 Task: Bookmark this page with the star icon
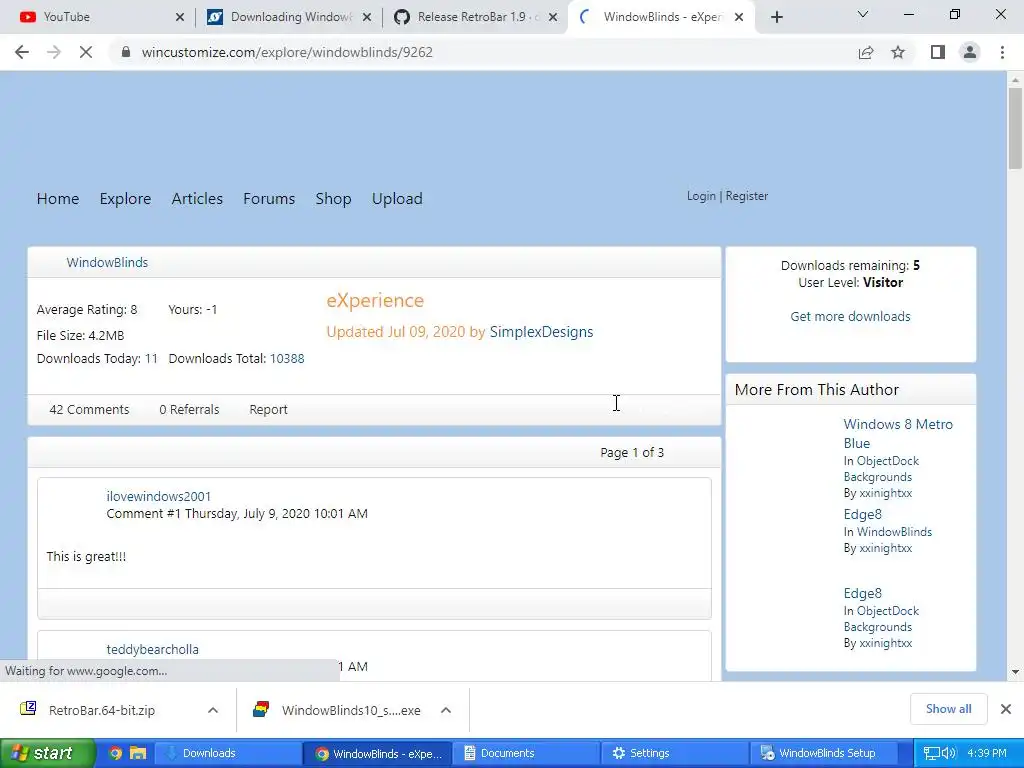(898, 52)
